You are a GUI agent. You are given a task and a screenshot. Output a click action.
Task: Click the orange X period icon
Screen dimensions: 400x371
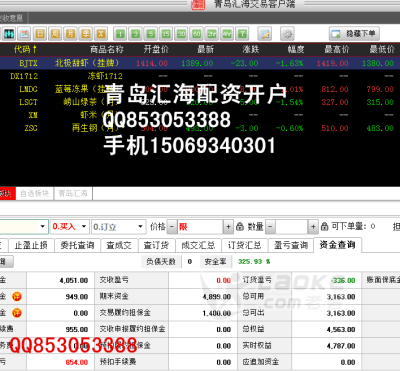coord(101,33)
